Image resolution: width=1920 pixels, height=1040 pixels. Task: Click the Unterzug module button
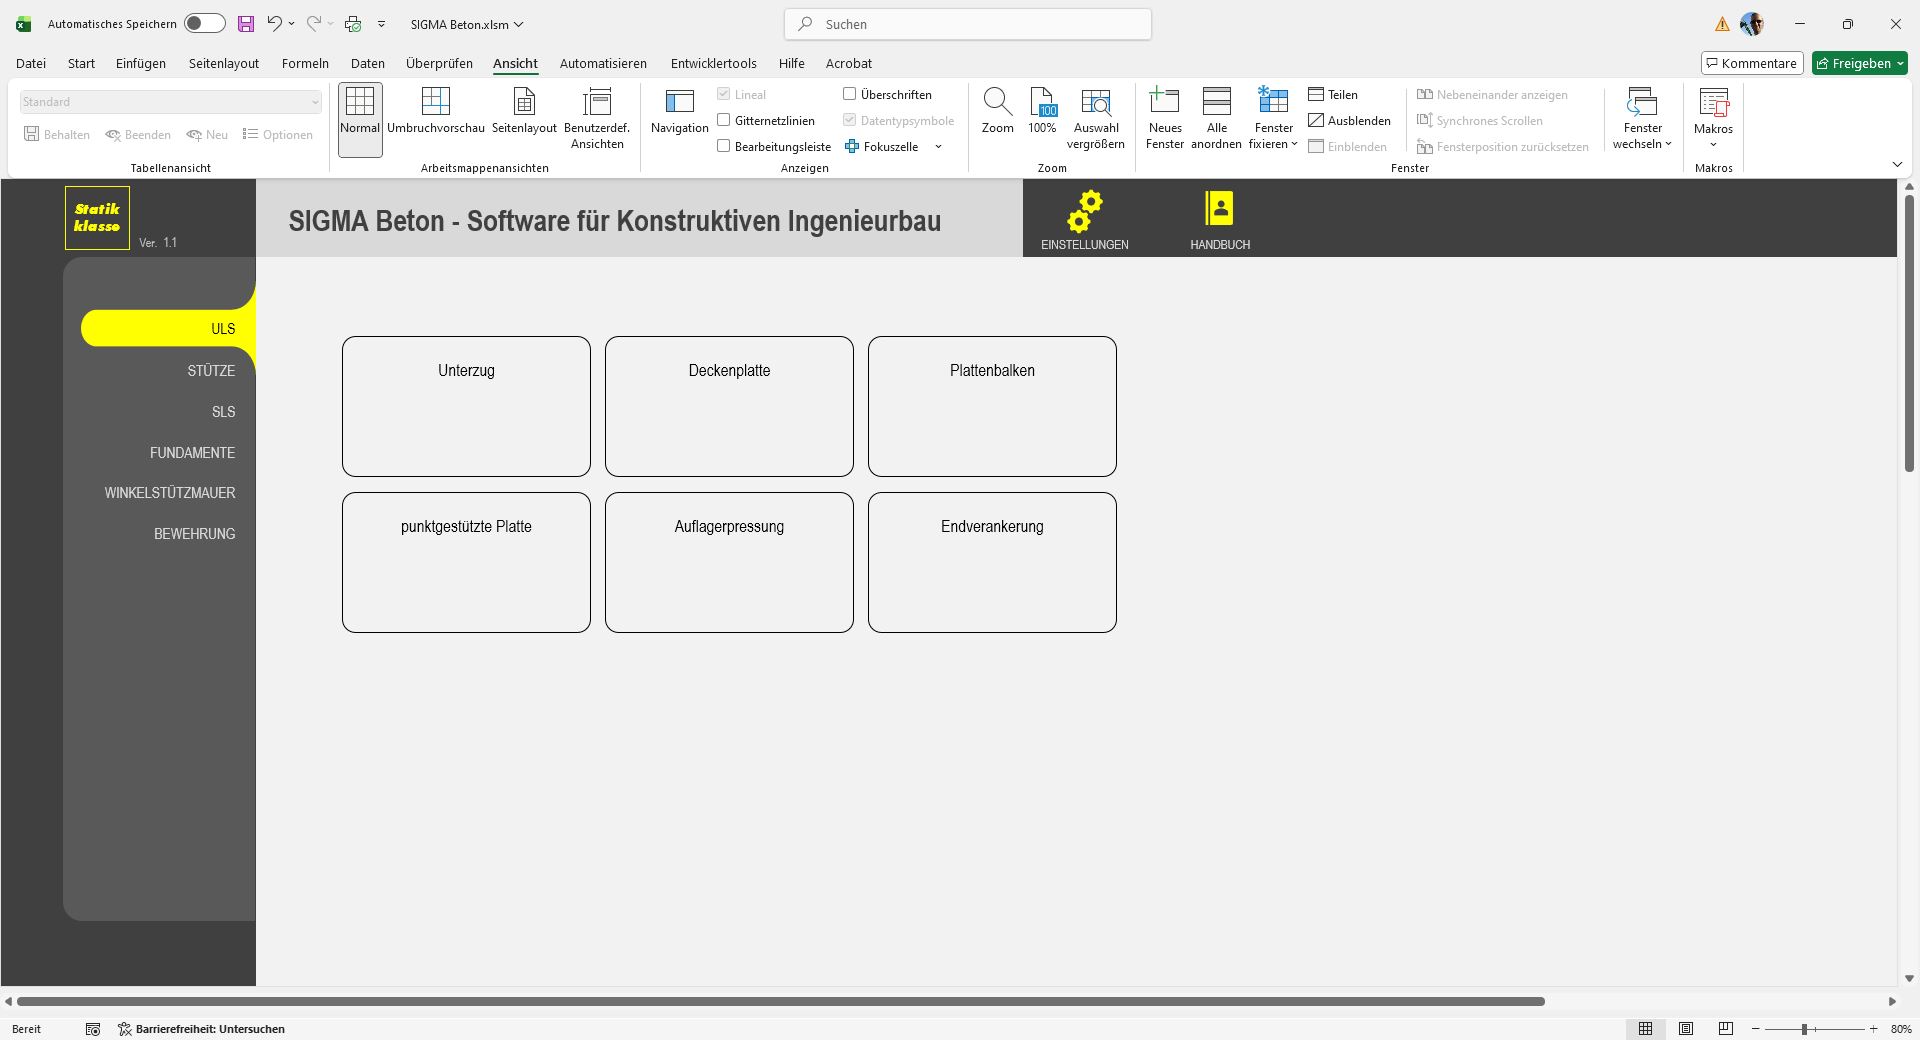[466, 406]
